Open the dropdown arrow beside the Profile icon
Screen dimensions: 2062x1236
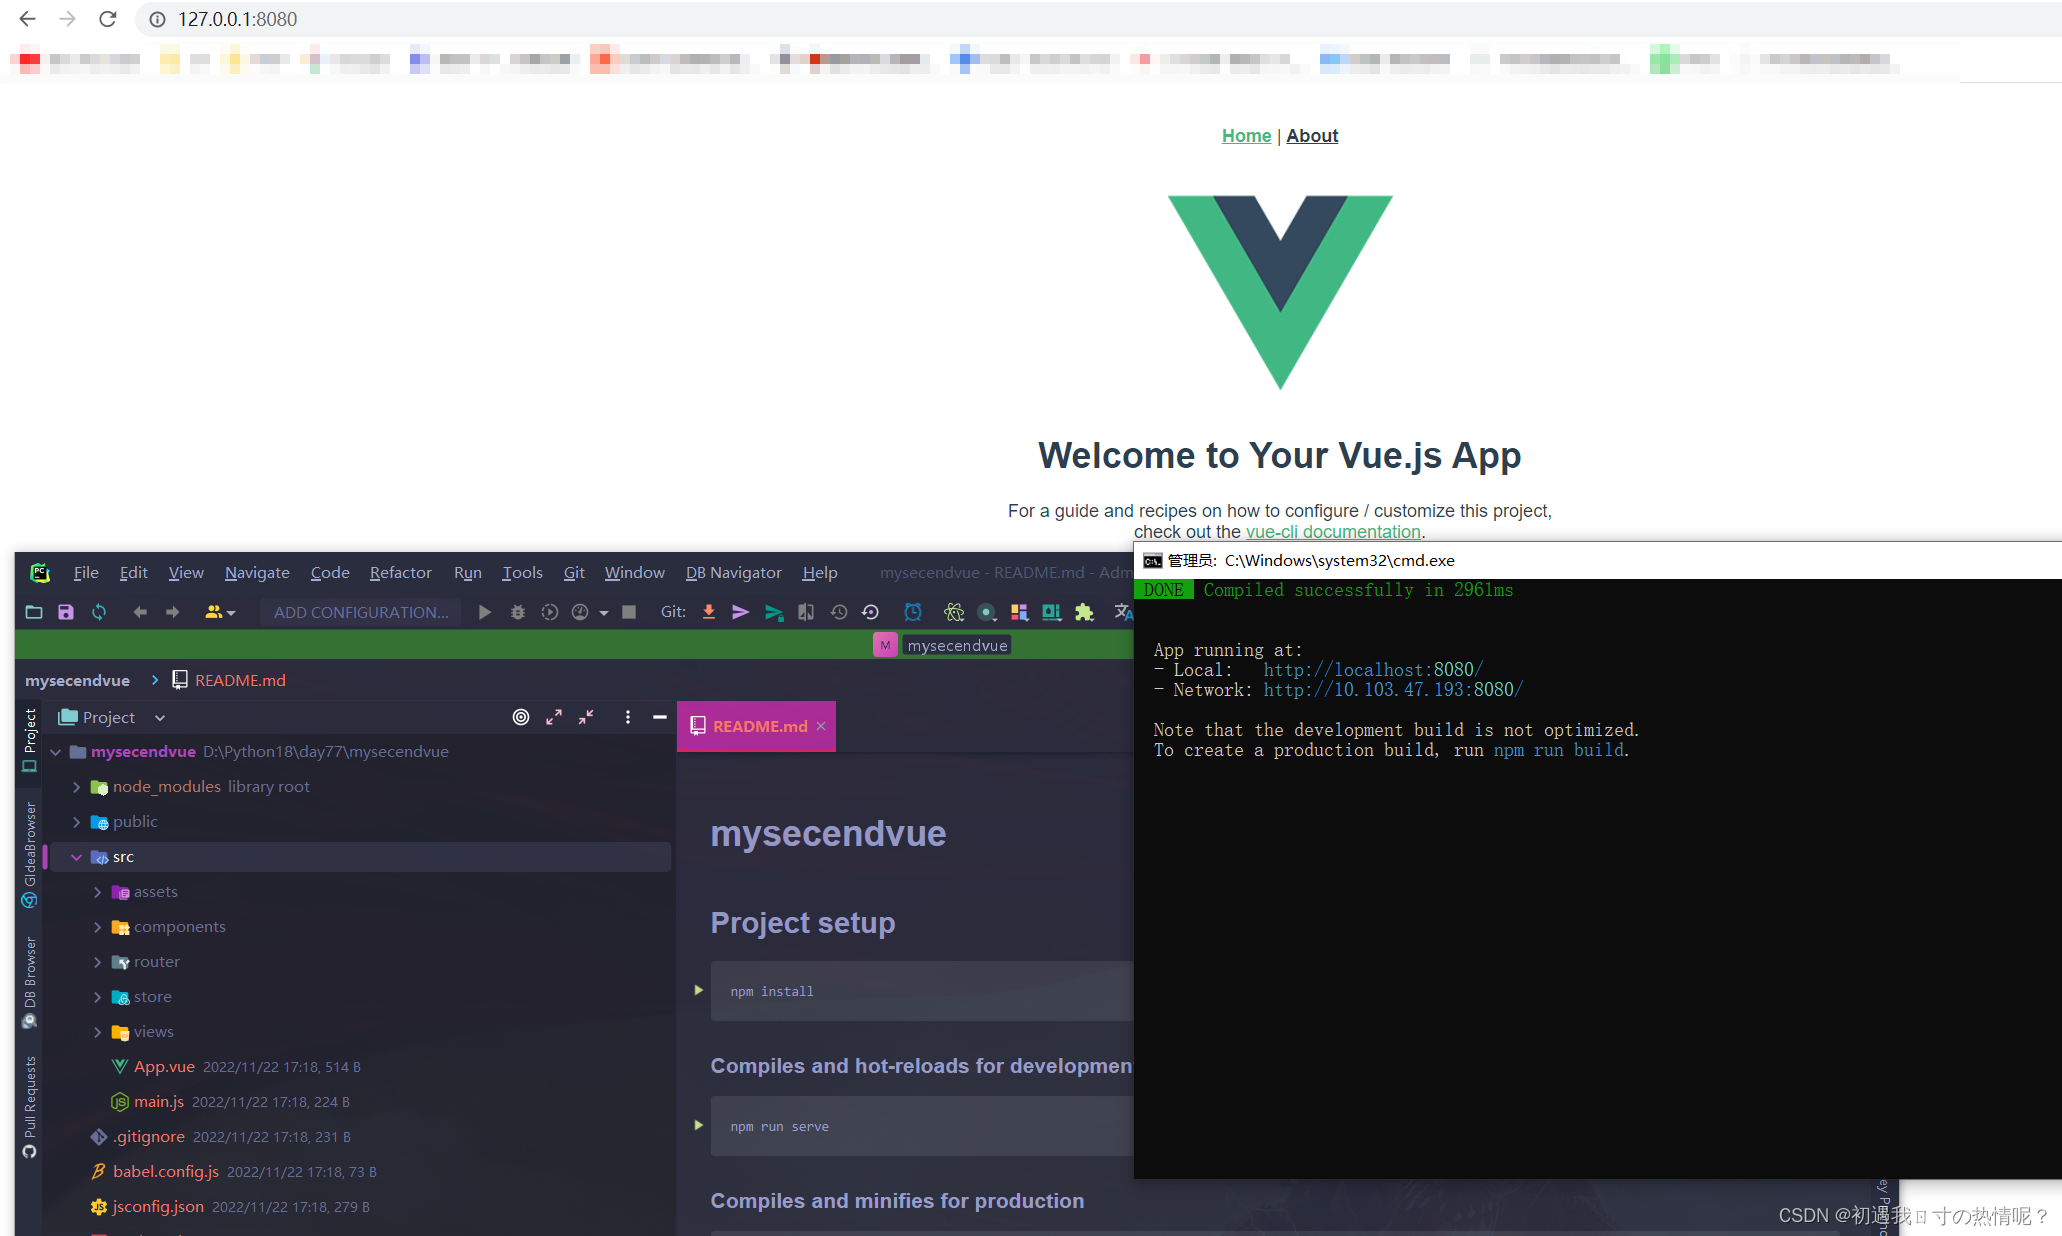(x=604, y=613)
